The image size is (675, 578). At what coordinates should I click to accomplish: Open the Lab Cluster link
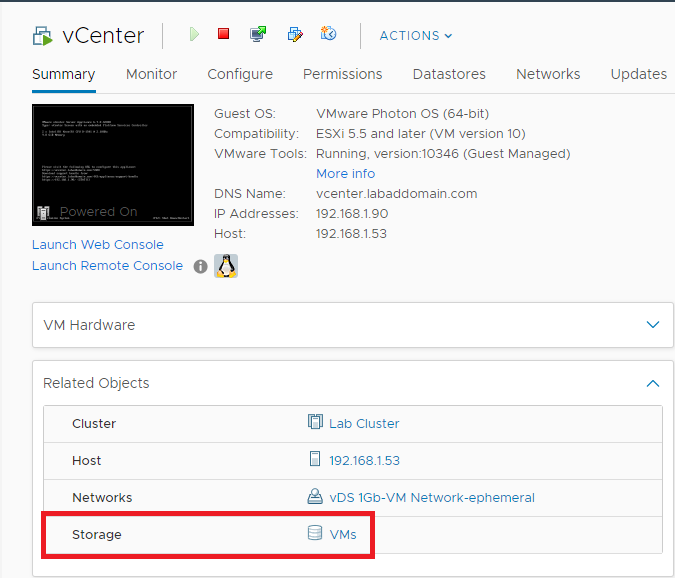(363, 423)
